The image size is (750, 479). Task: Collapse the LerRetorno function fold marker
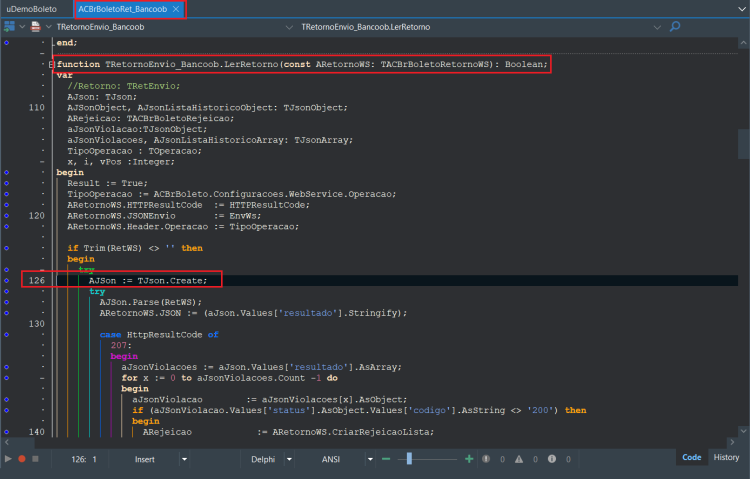(51, 65)
